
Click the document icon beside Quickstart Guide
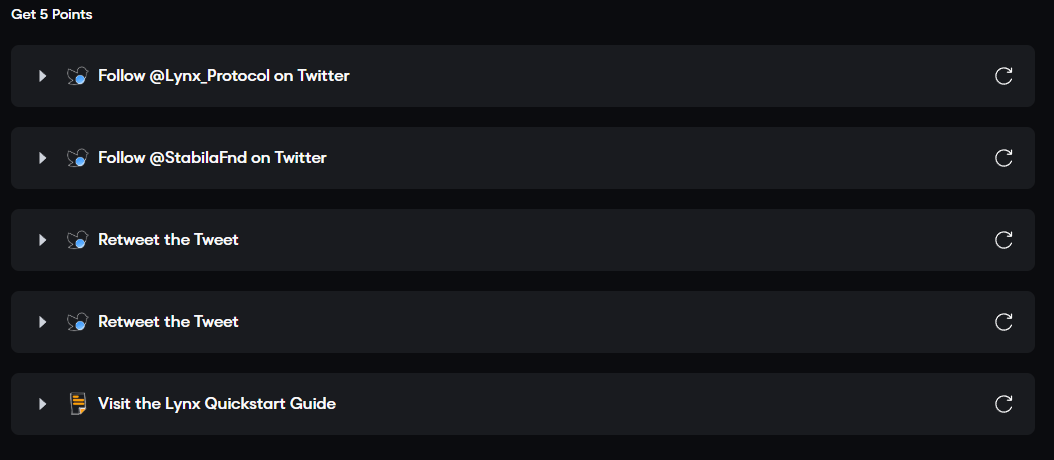pyautogui.click(x=79, y=404)
